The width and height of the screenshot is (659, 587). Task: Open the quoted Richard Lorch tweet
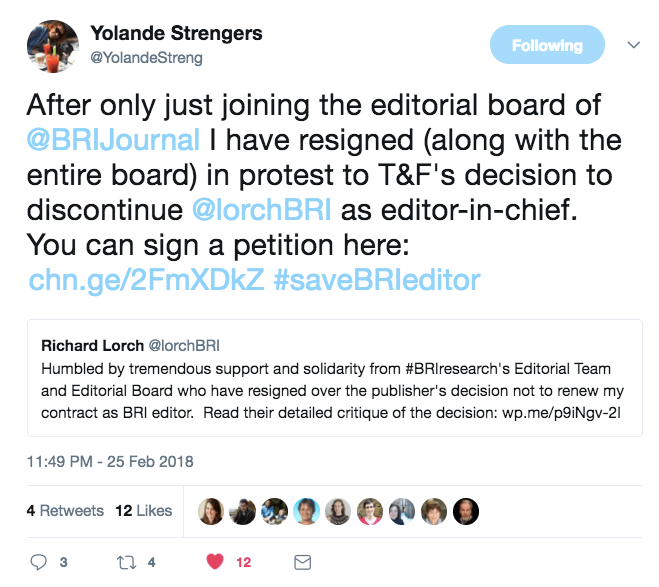pyautogui.click(x=335, y=378)
